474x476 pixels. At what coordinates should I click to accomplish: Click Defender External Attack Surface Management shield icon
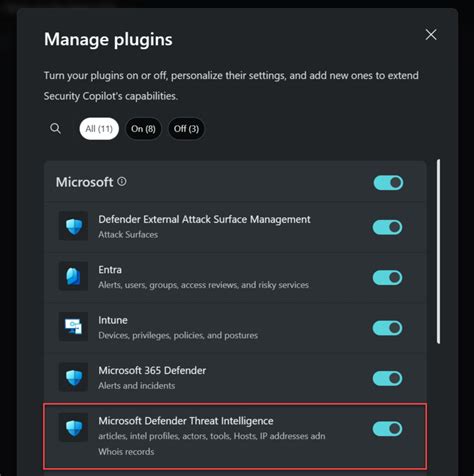[74, 226]
